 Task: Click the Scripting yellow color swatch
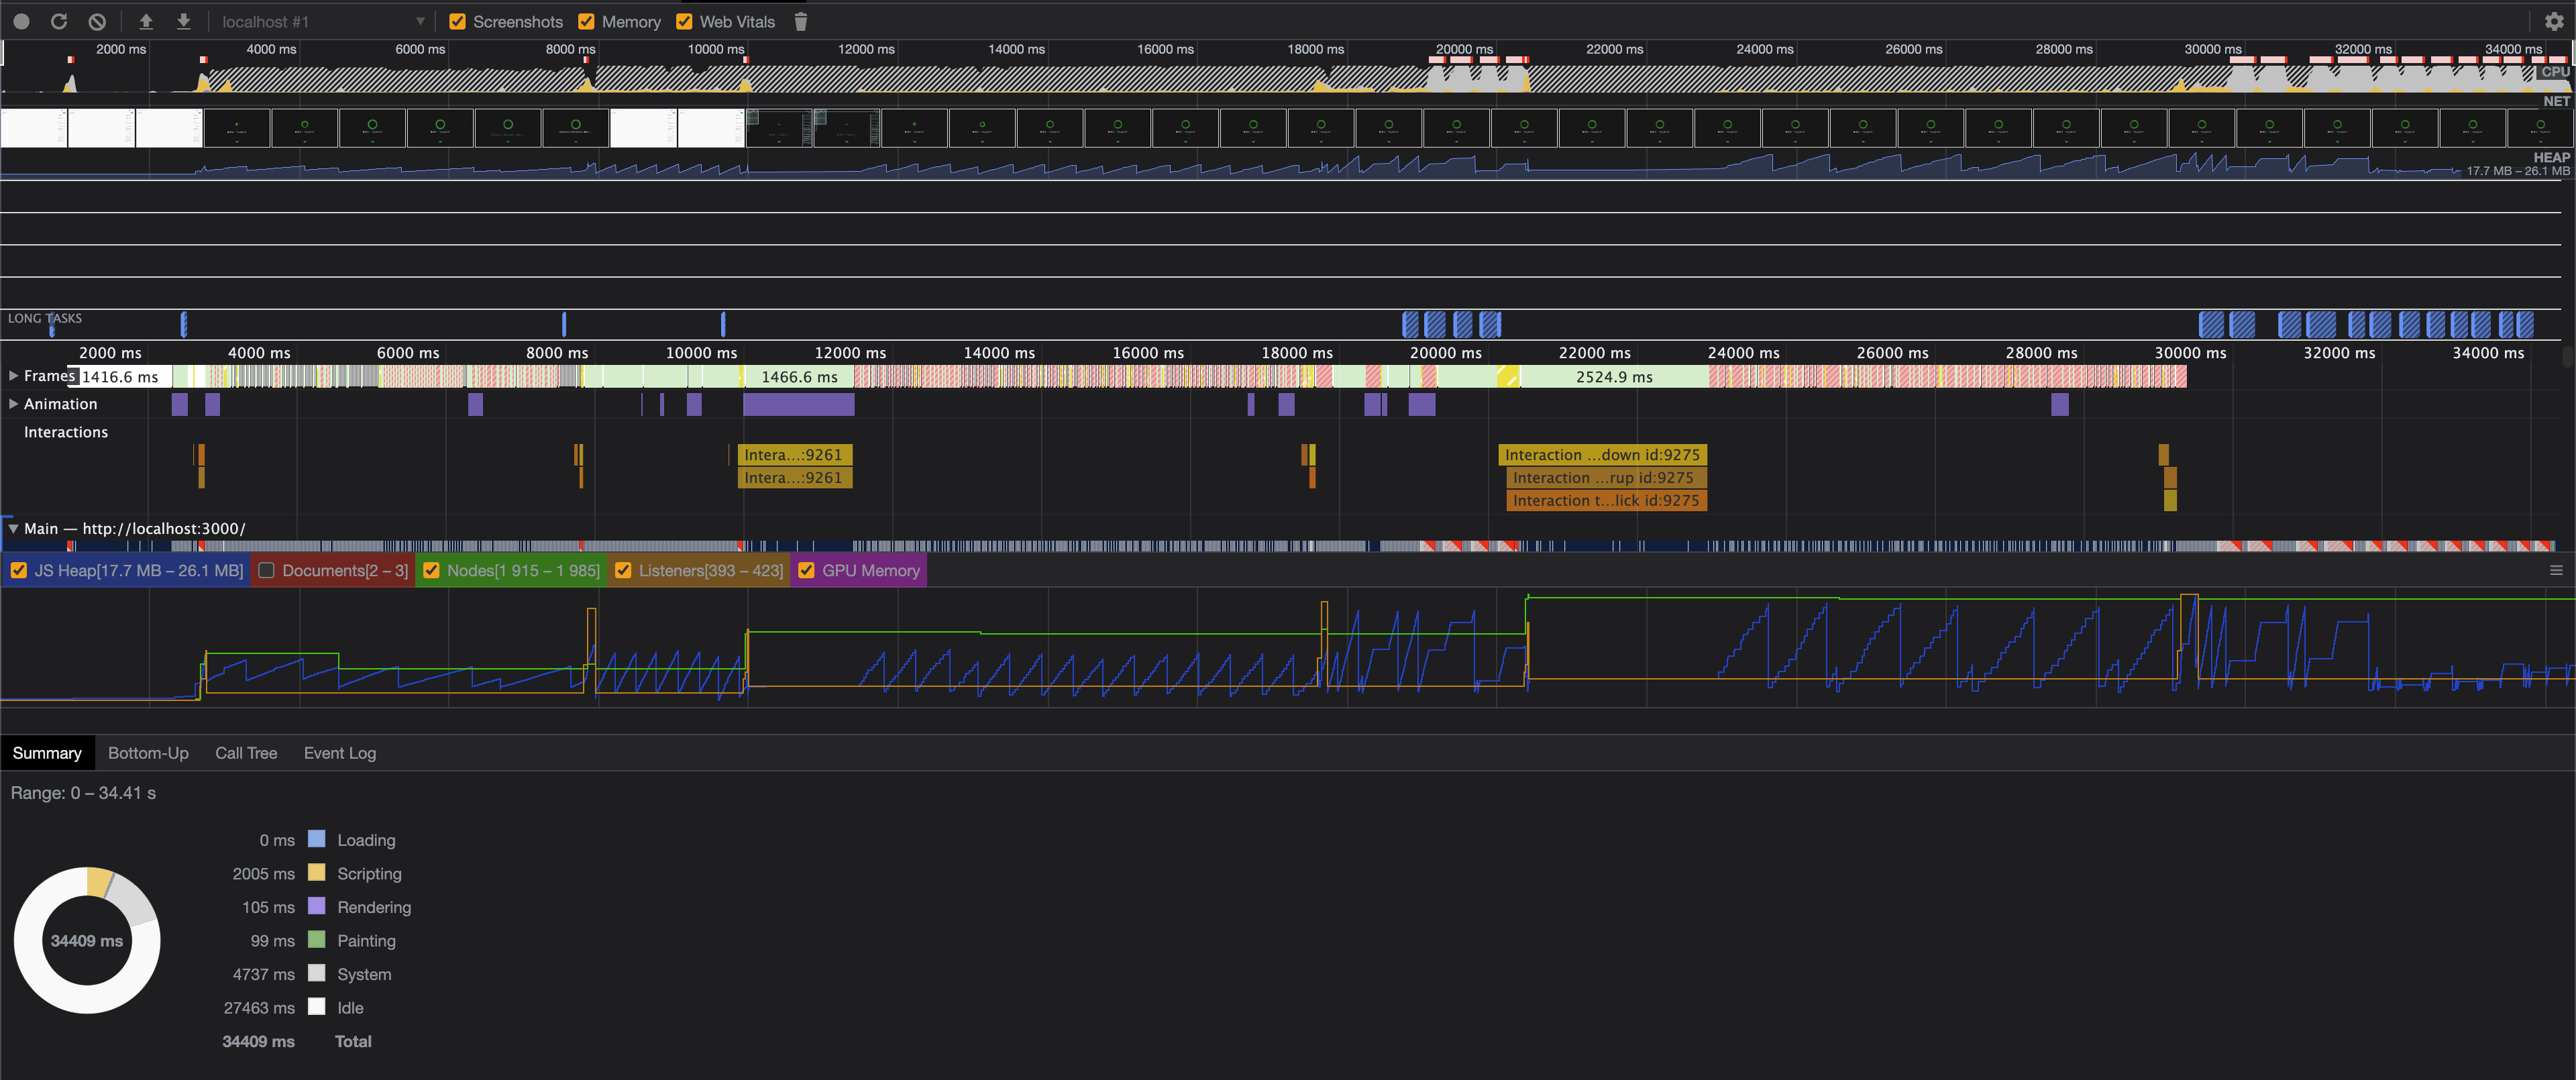point(317,873)
